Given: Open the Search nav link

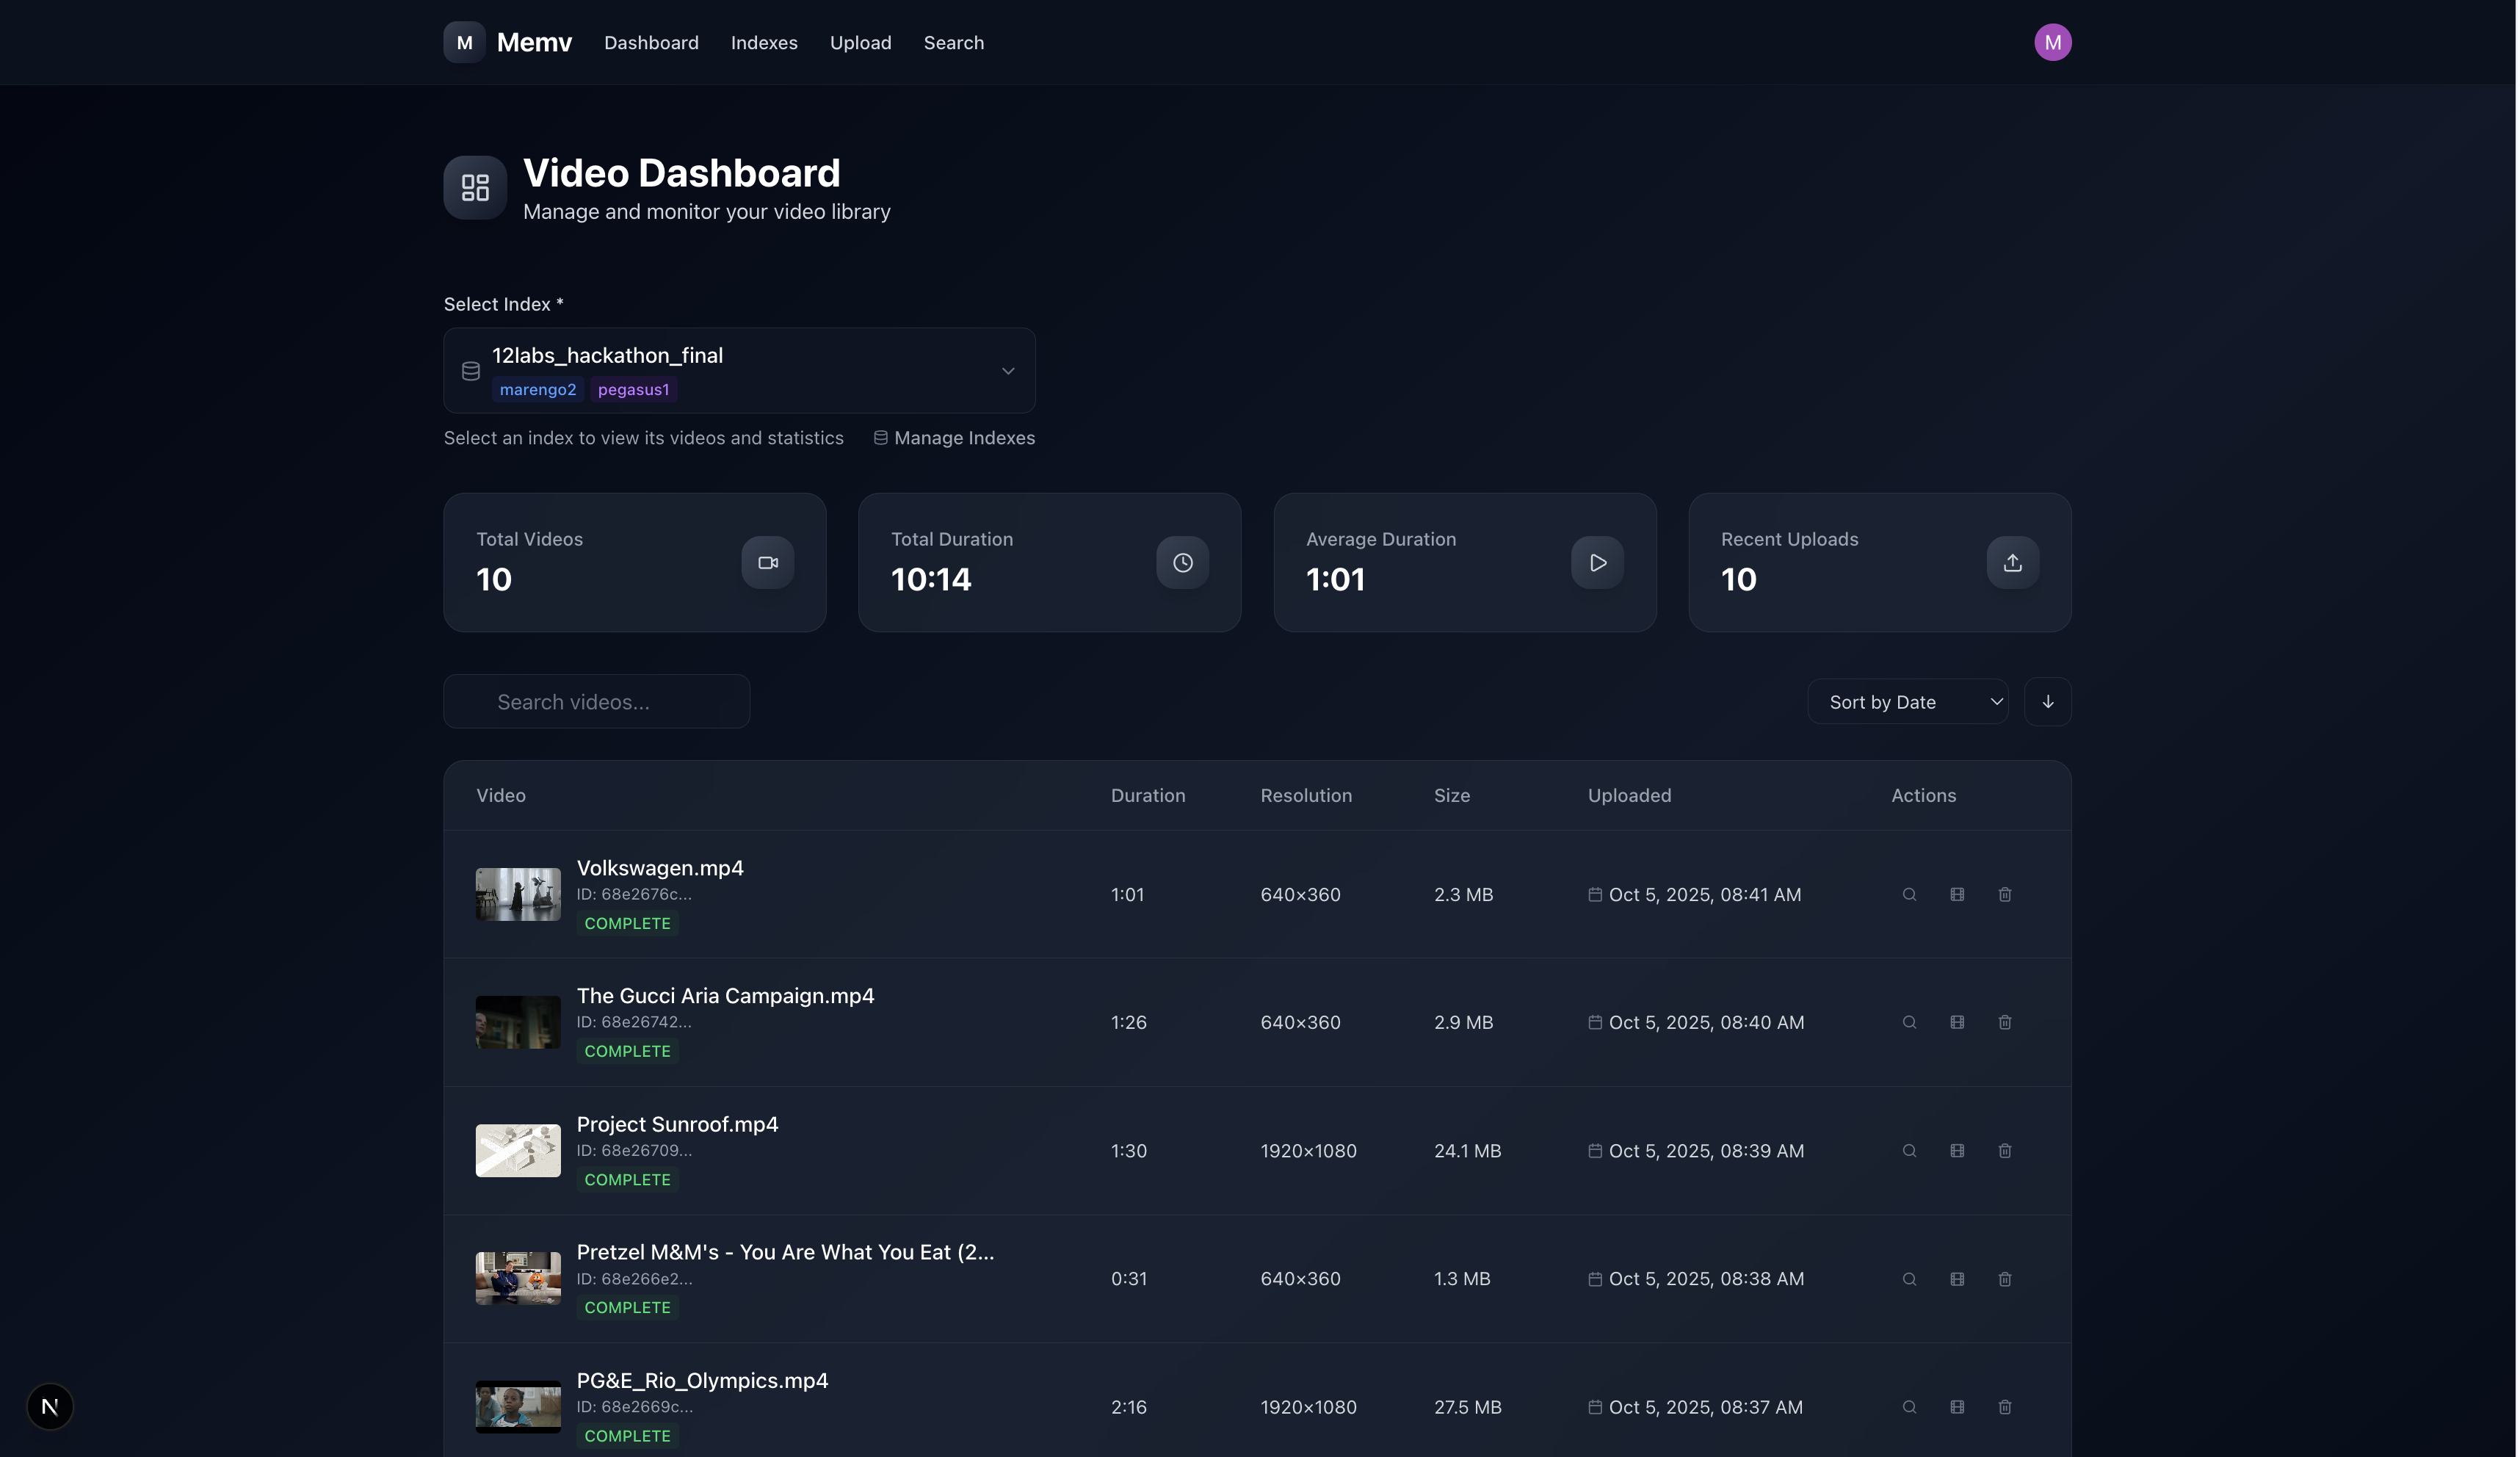Looking at the screenshot, I should tap(953, 43).
